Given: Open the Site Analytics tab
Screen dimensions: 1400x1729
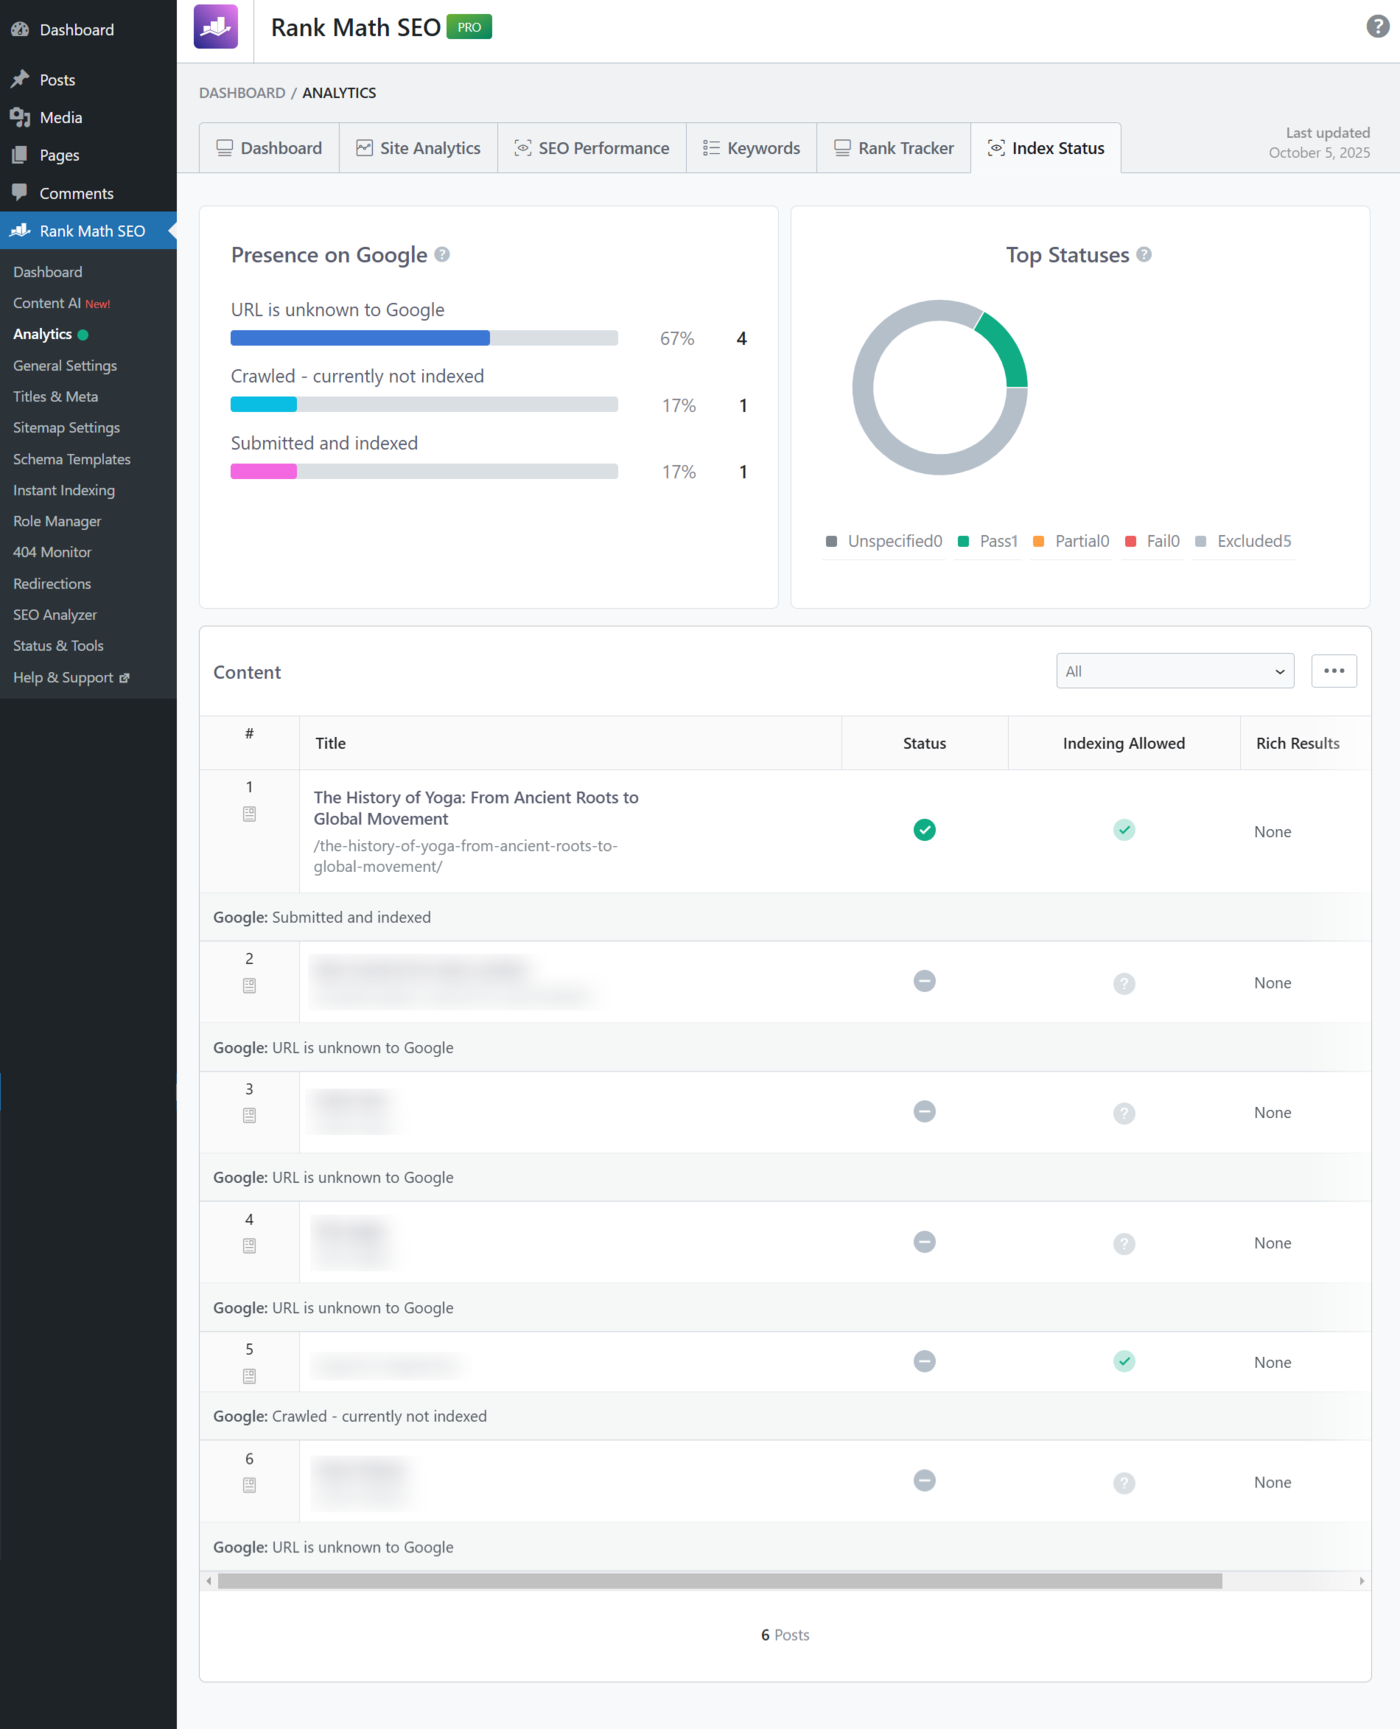Looking at the screenshot, I should pos(418,148).
